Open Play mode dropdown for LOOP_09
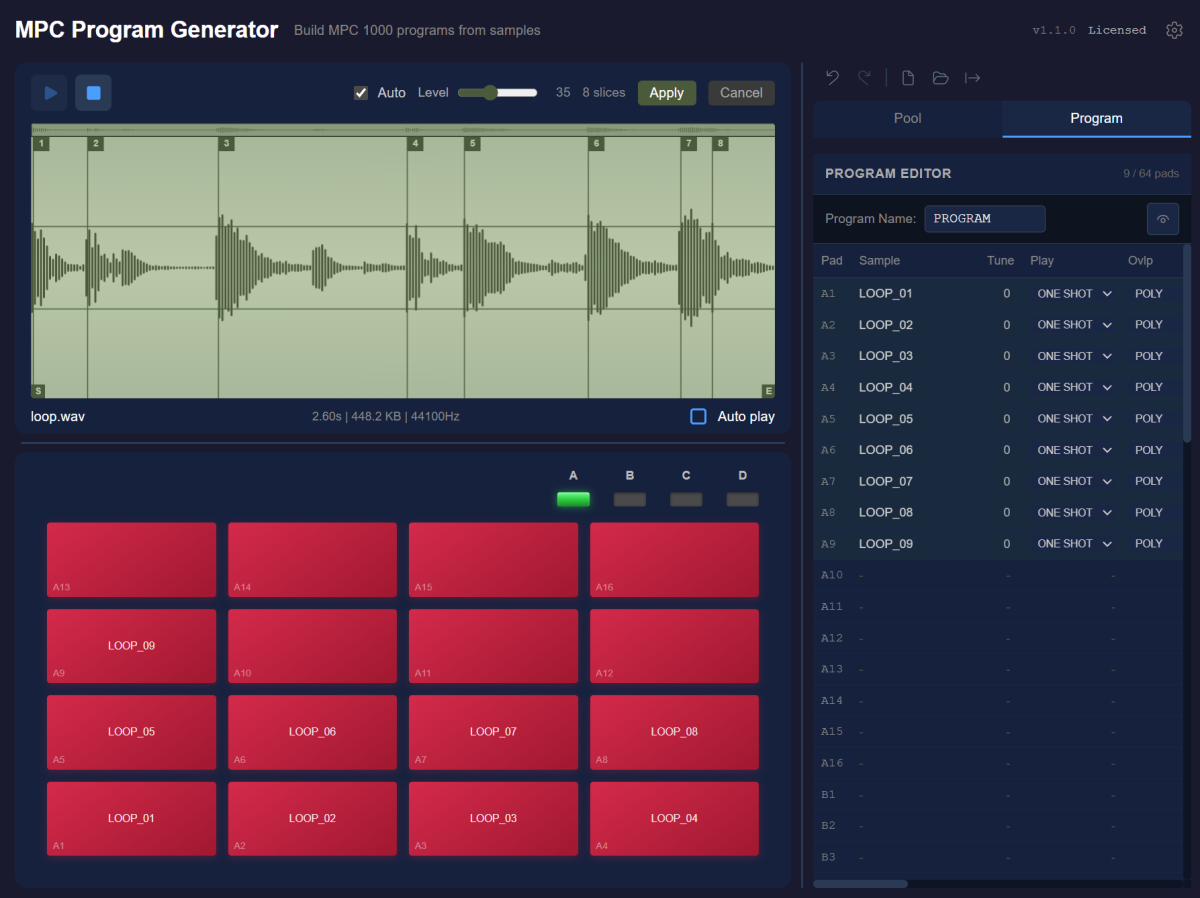This screenshot has height=898, width=1200. 1074,544
